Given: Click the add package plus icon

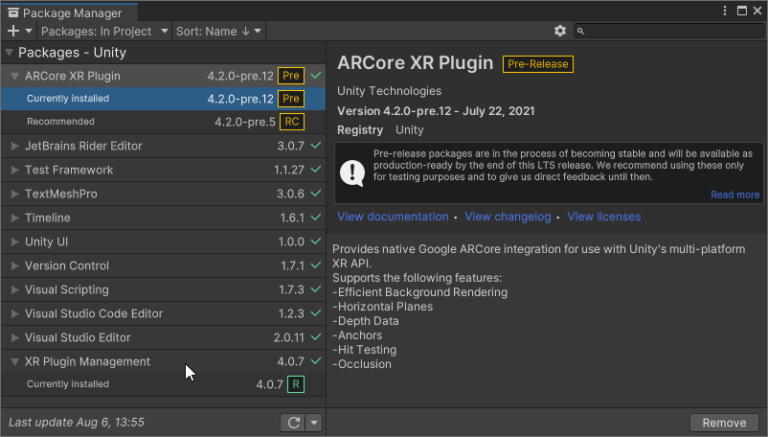Looking at the screenshot, I should 13,32.
